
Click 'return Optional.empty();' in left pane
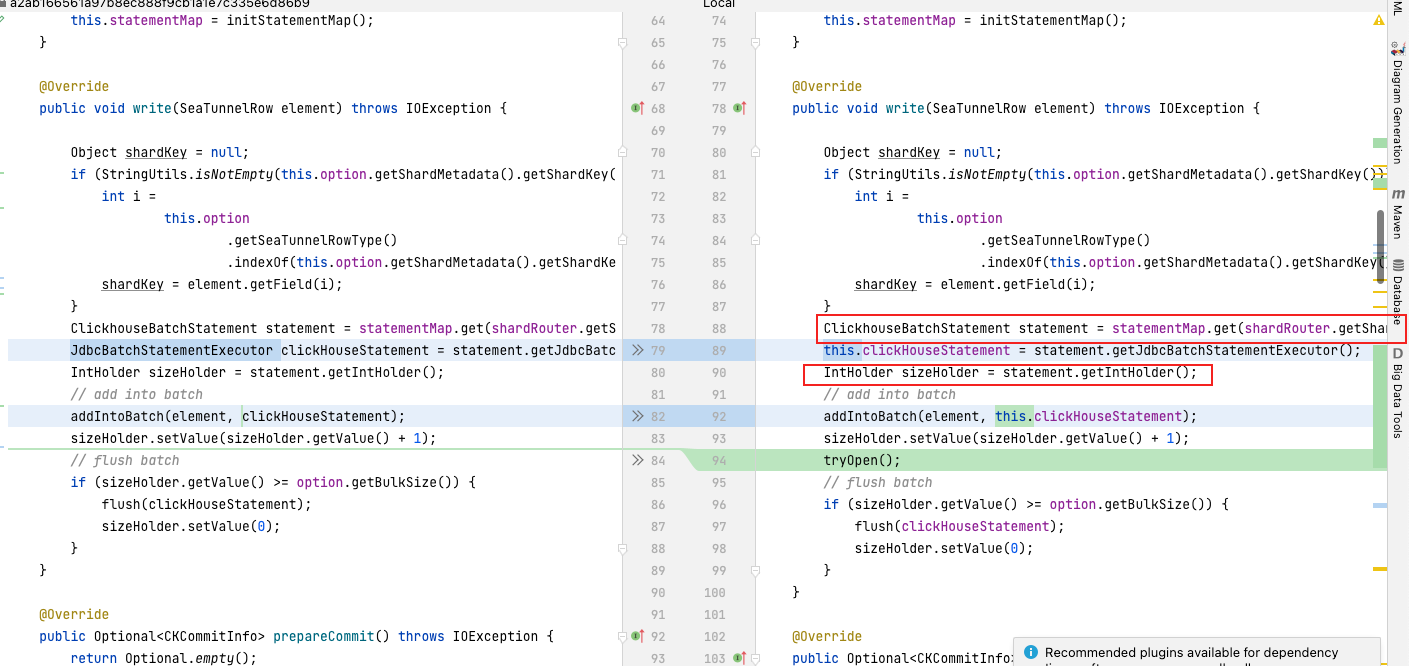pyautogui.click(x=164, y=658)
